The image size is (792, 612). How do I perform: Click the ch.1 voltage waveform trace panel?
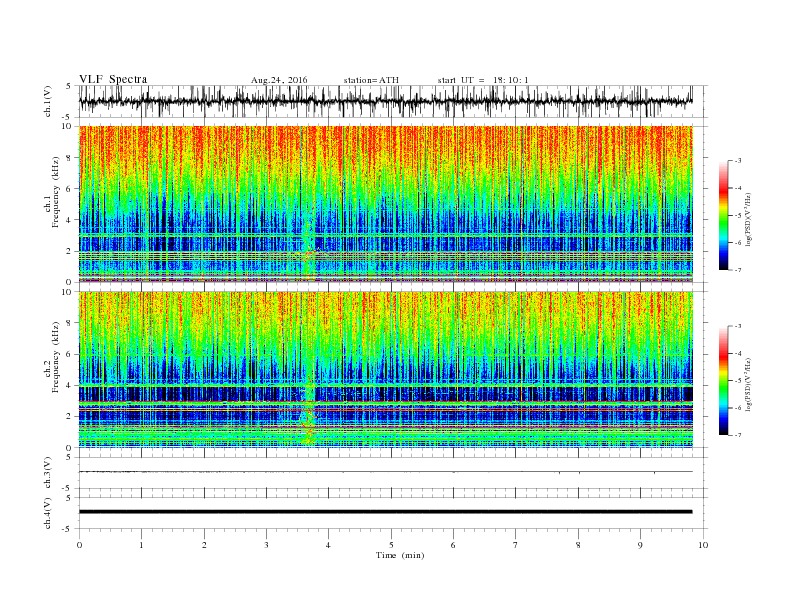coord(393,101)
